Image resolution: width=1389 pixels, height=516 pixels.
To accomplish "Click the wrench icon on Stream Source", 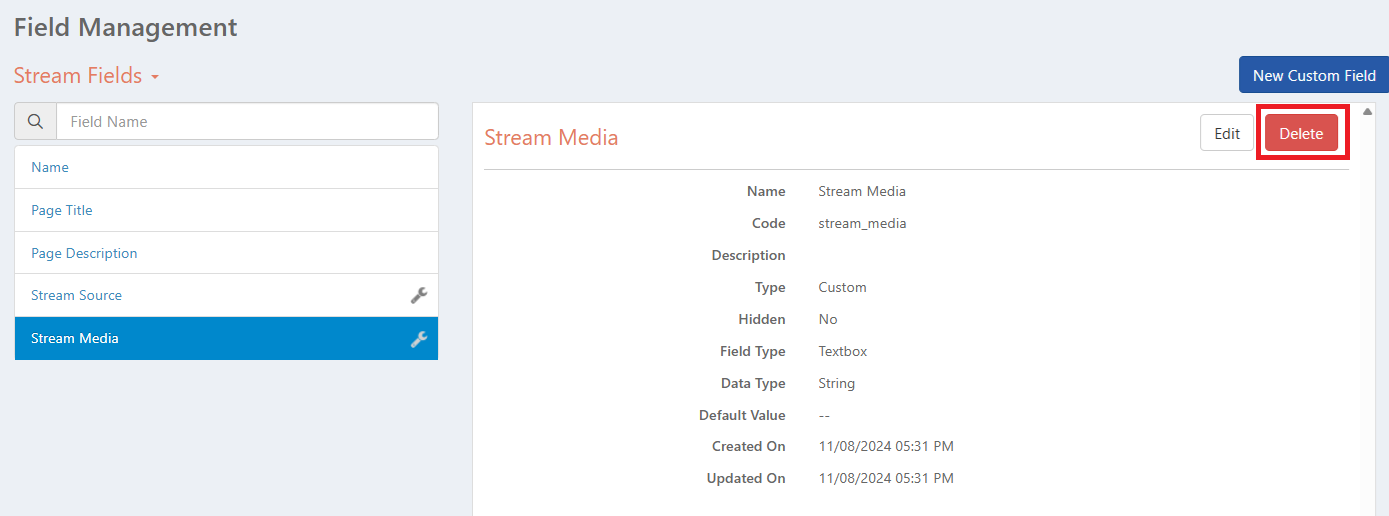I will pos(419,295).
